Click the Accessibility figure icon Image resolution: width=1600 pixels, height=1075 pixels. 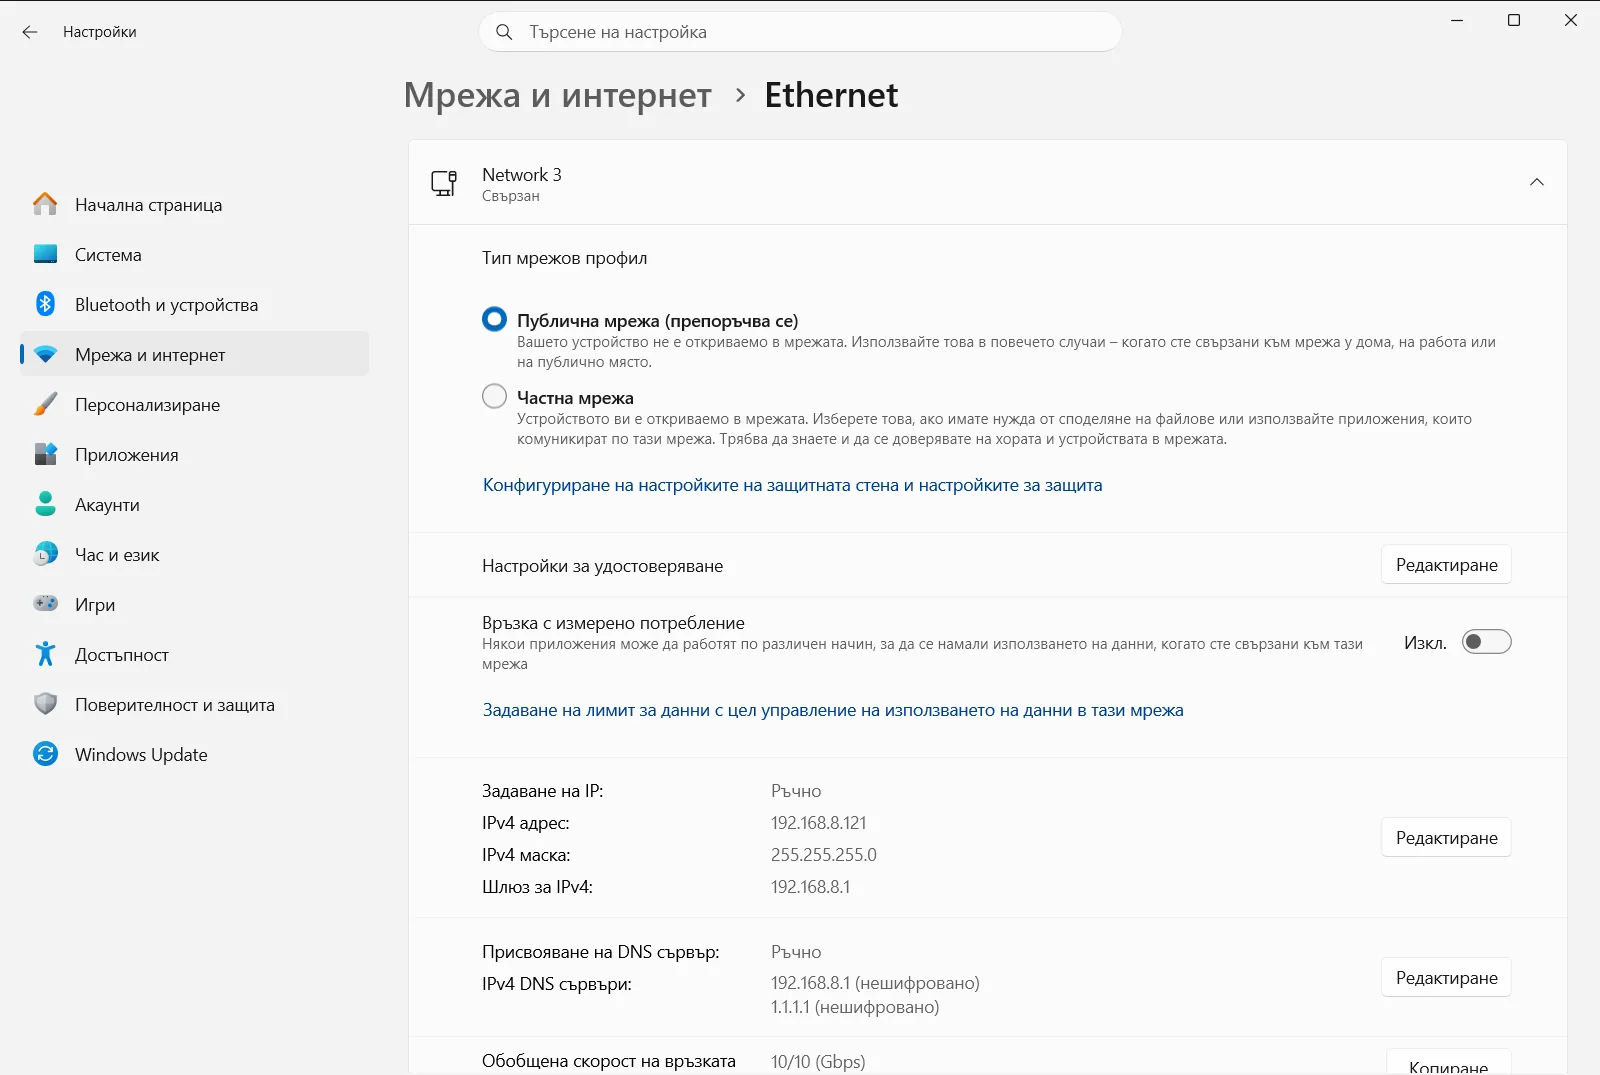click(x=45, y=654)
